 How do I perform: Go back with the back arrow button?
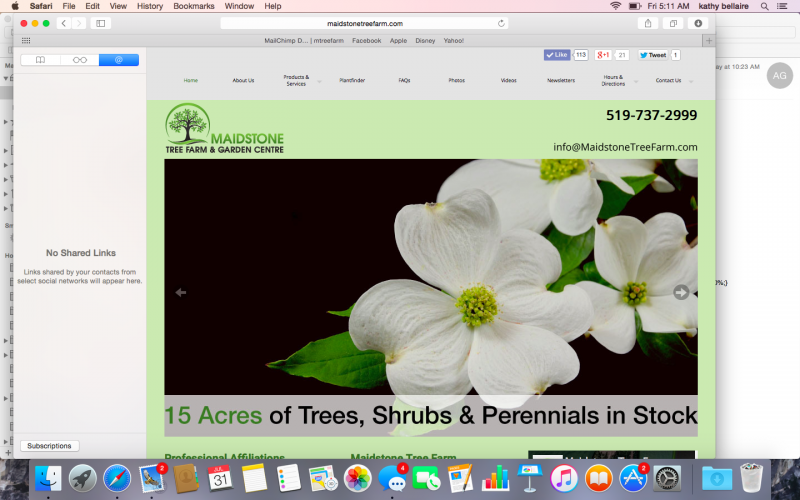tap(64, 23)
